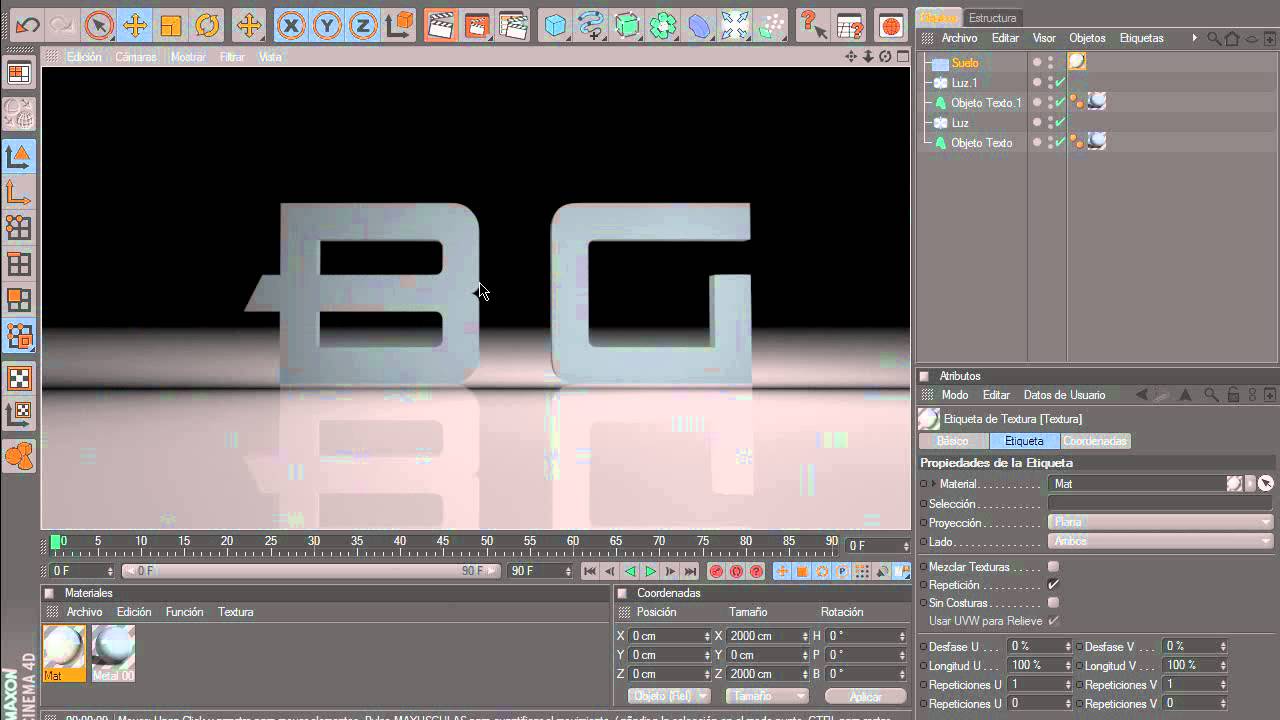Image resolution: width=1280 pixels, height=720 pixels.
Task: Open Cámaras menu in viewport
Action: (x=136, y=57)
